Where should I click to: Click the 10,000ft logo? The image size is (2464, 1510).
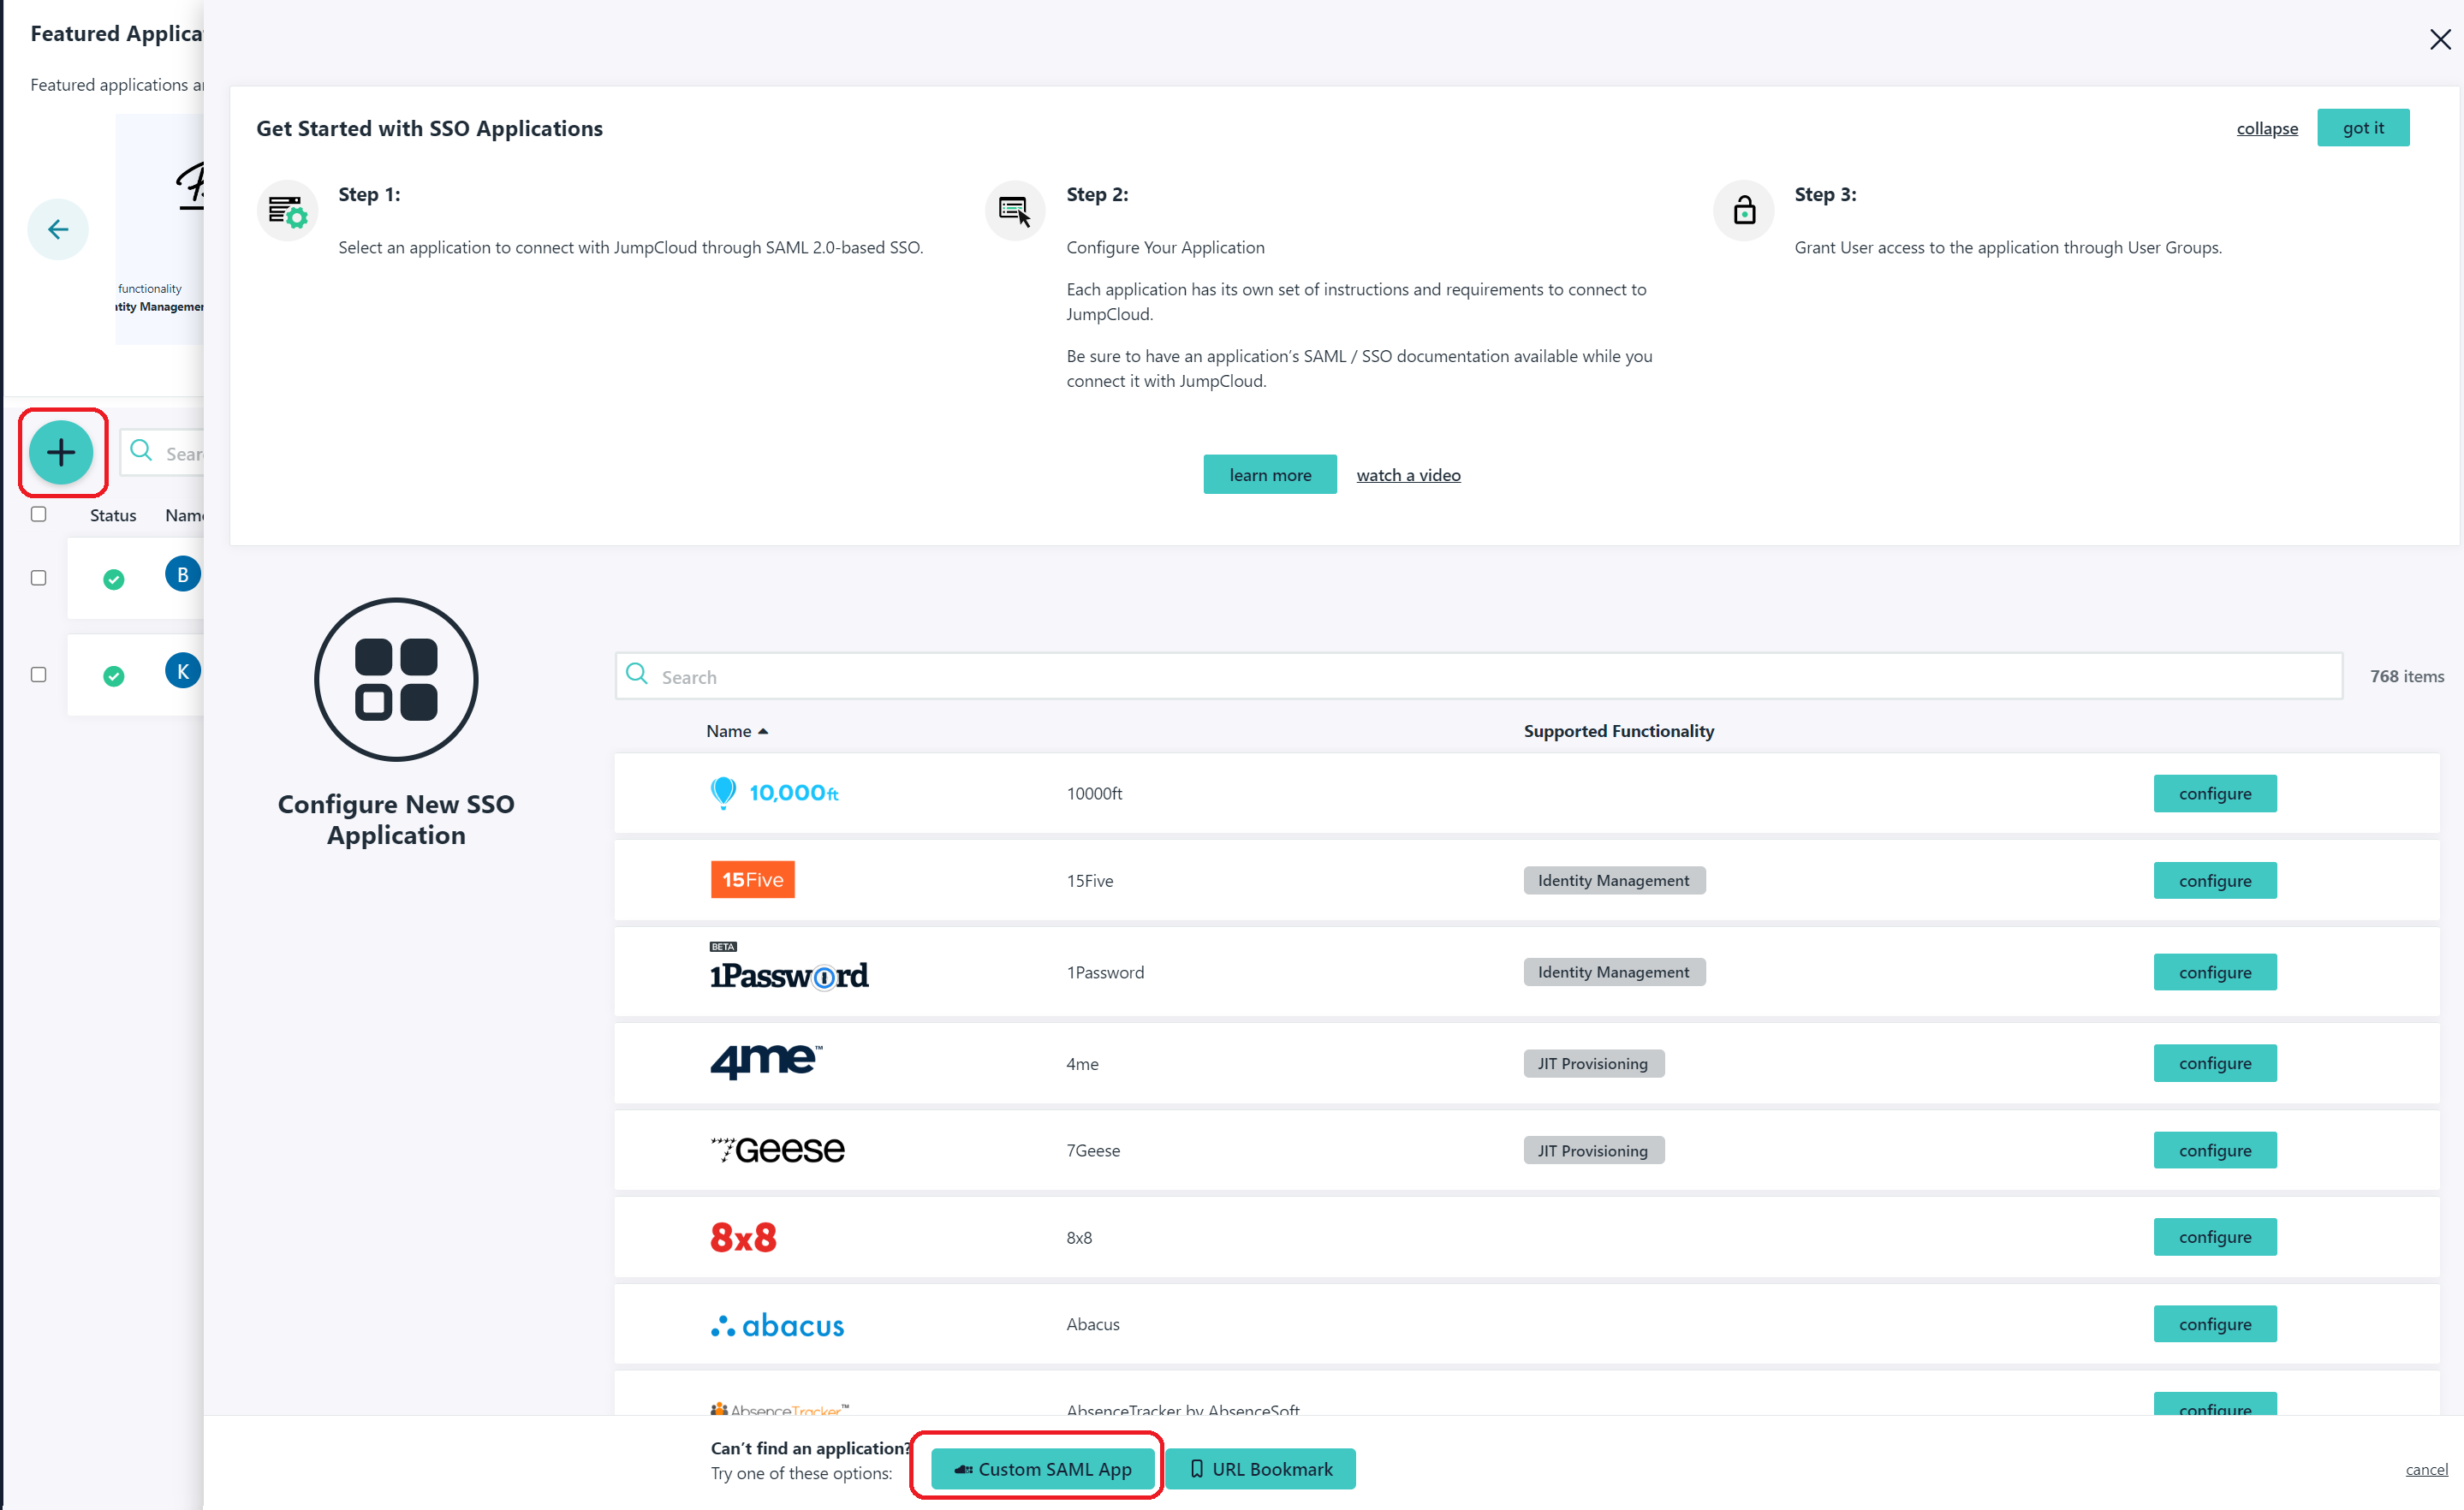click(774, 792)
